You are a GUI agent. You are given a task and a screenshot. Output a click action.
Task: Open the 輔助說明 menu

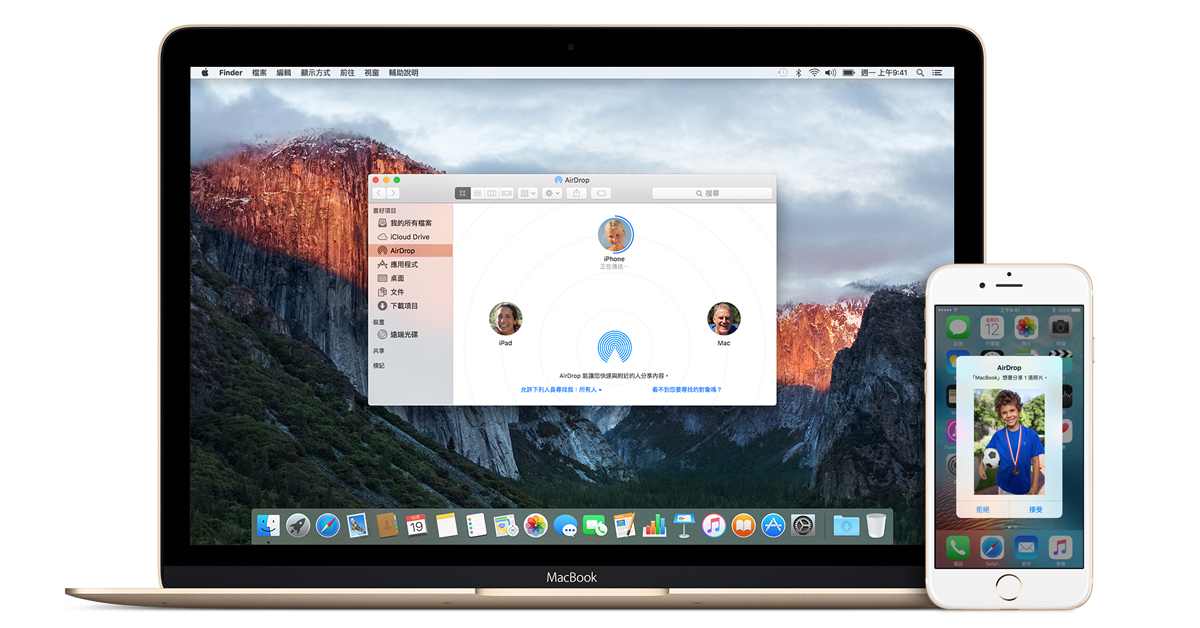(404, 73)
